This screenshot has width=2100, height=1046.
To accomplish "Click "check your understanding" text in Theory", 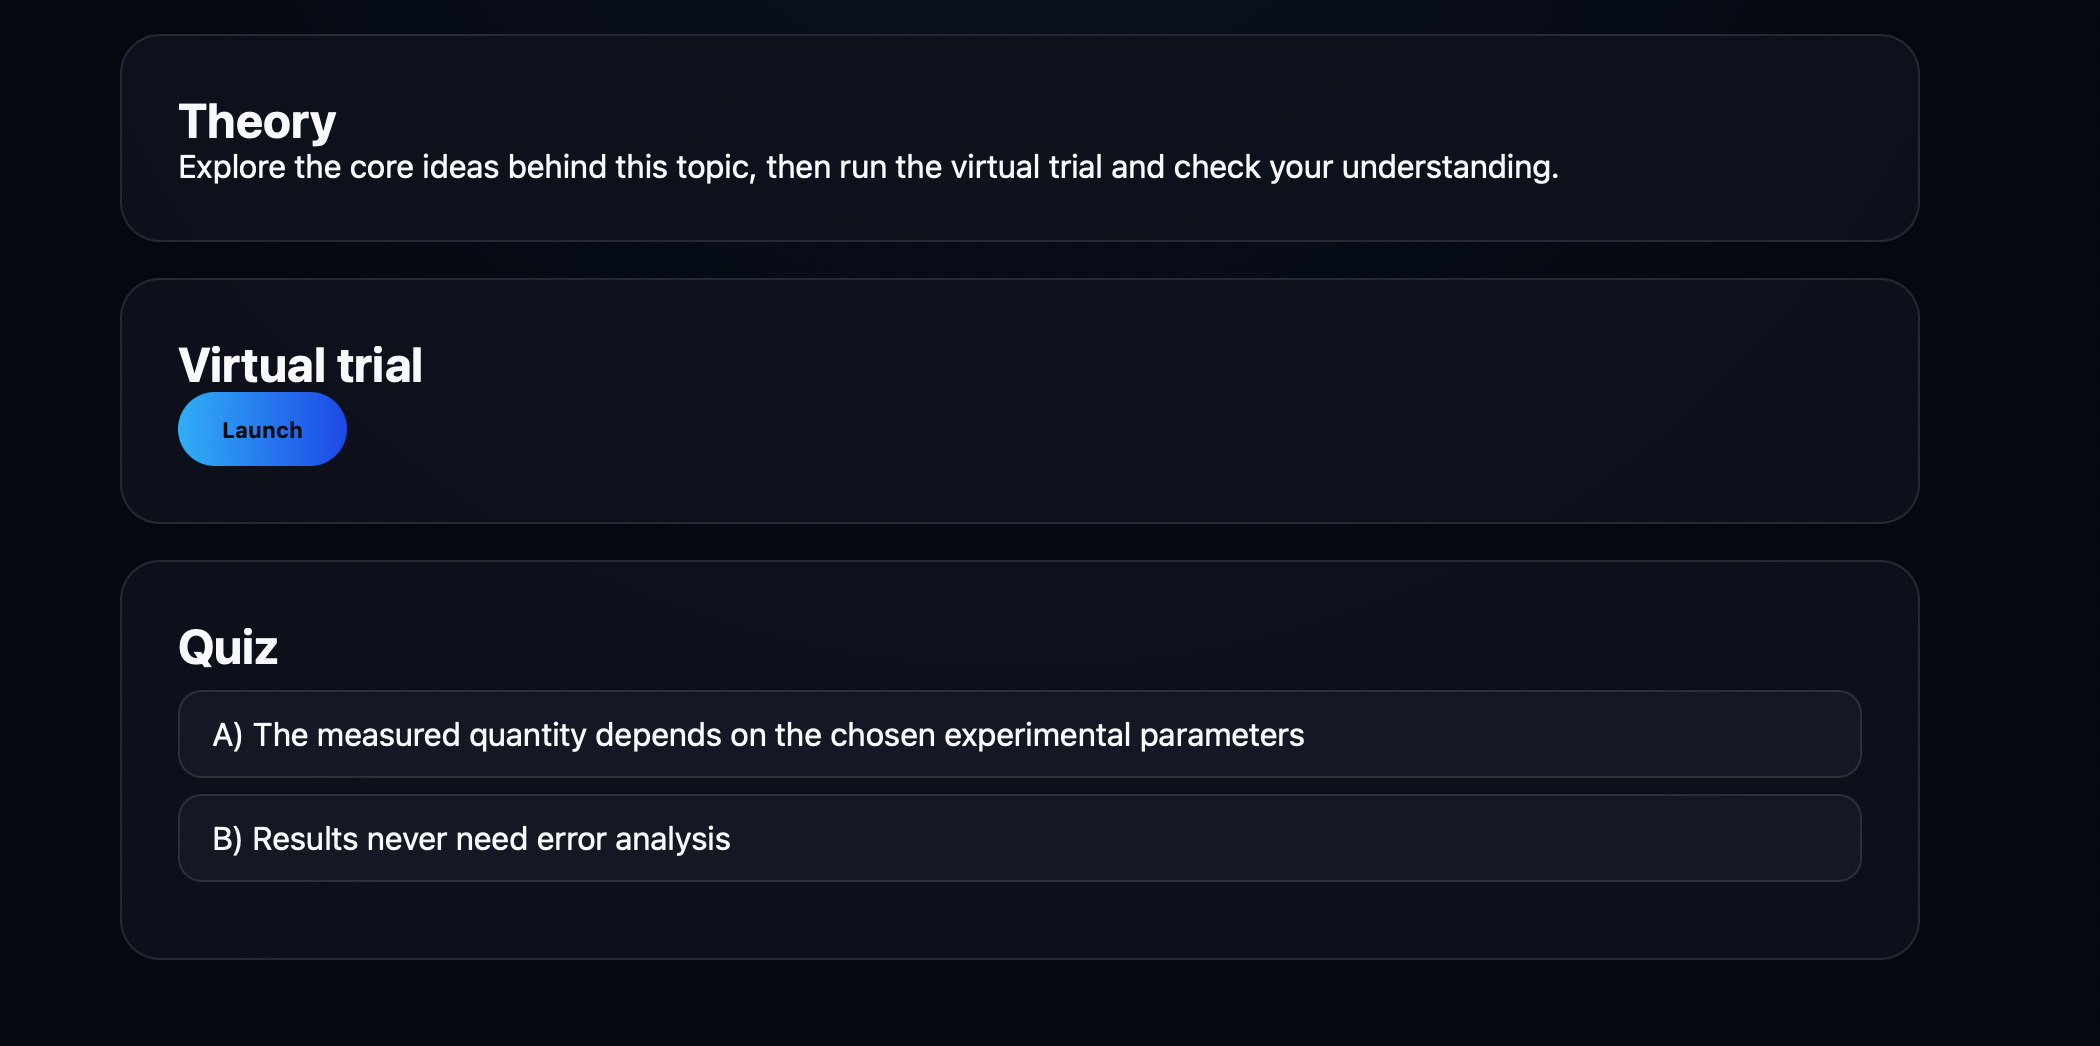I will [1365, 167].
